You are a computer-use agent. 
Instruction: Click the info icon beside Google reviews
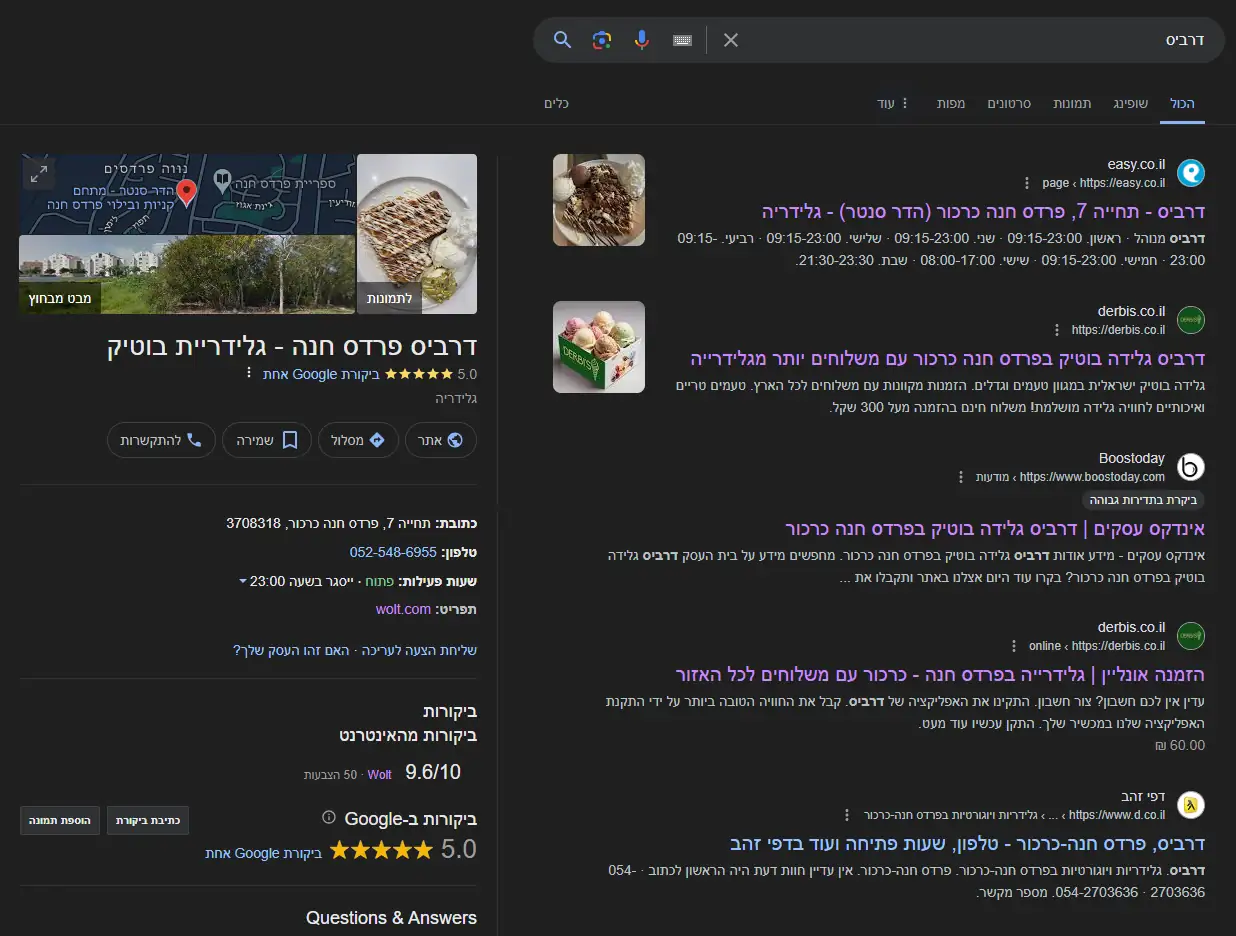pos(328,818)
